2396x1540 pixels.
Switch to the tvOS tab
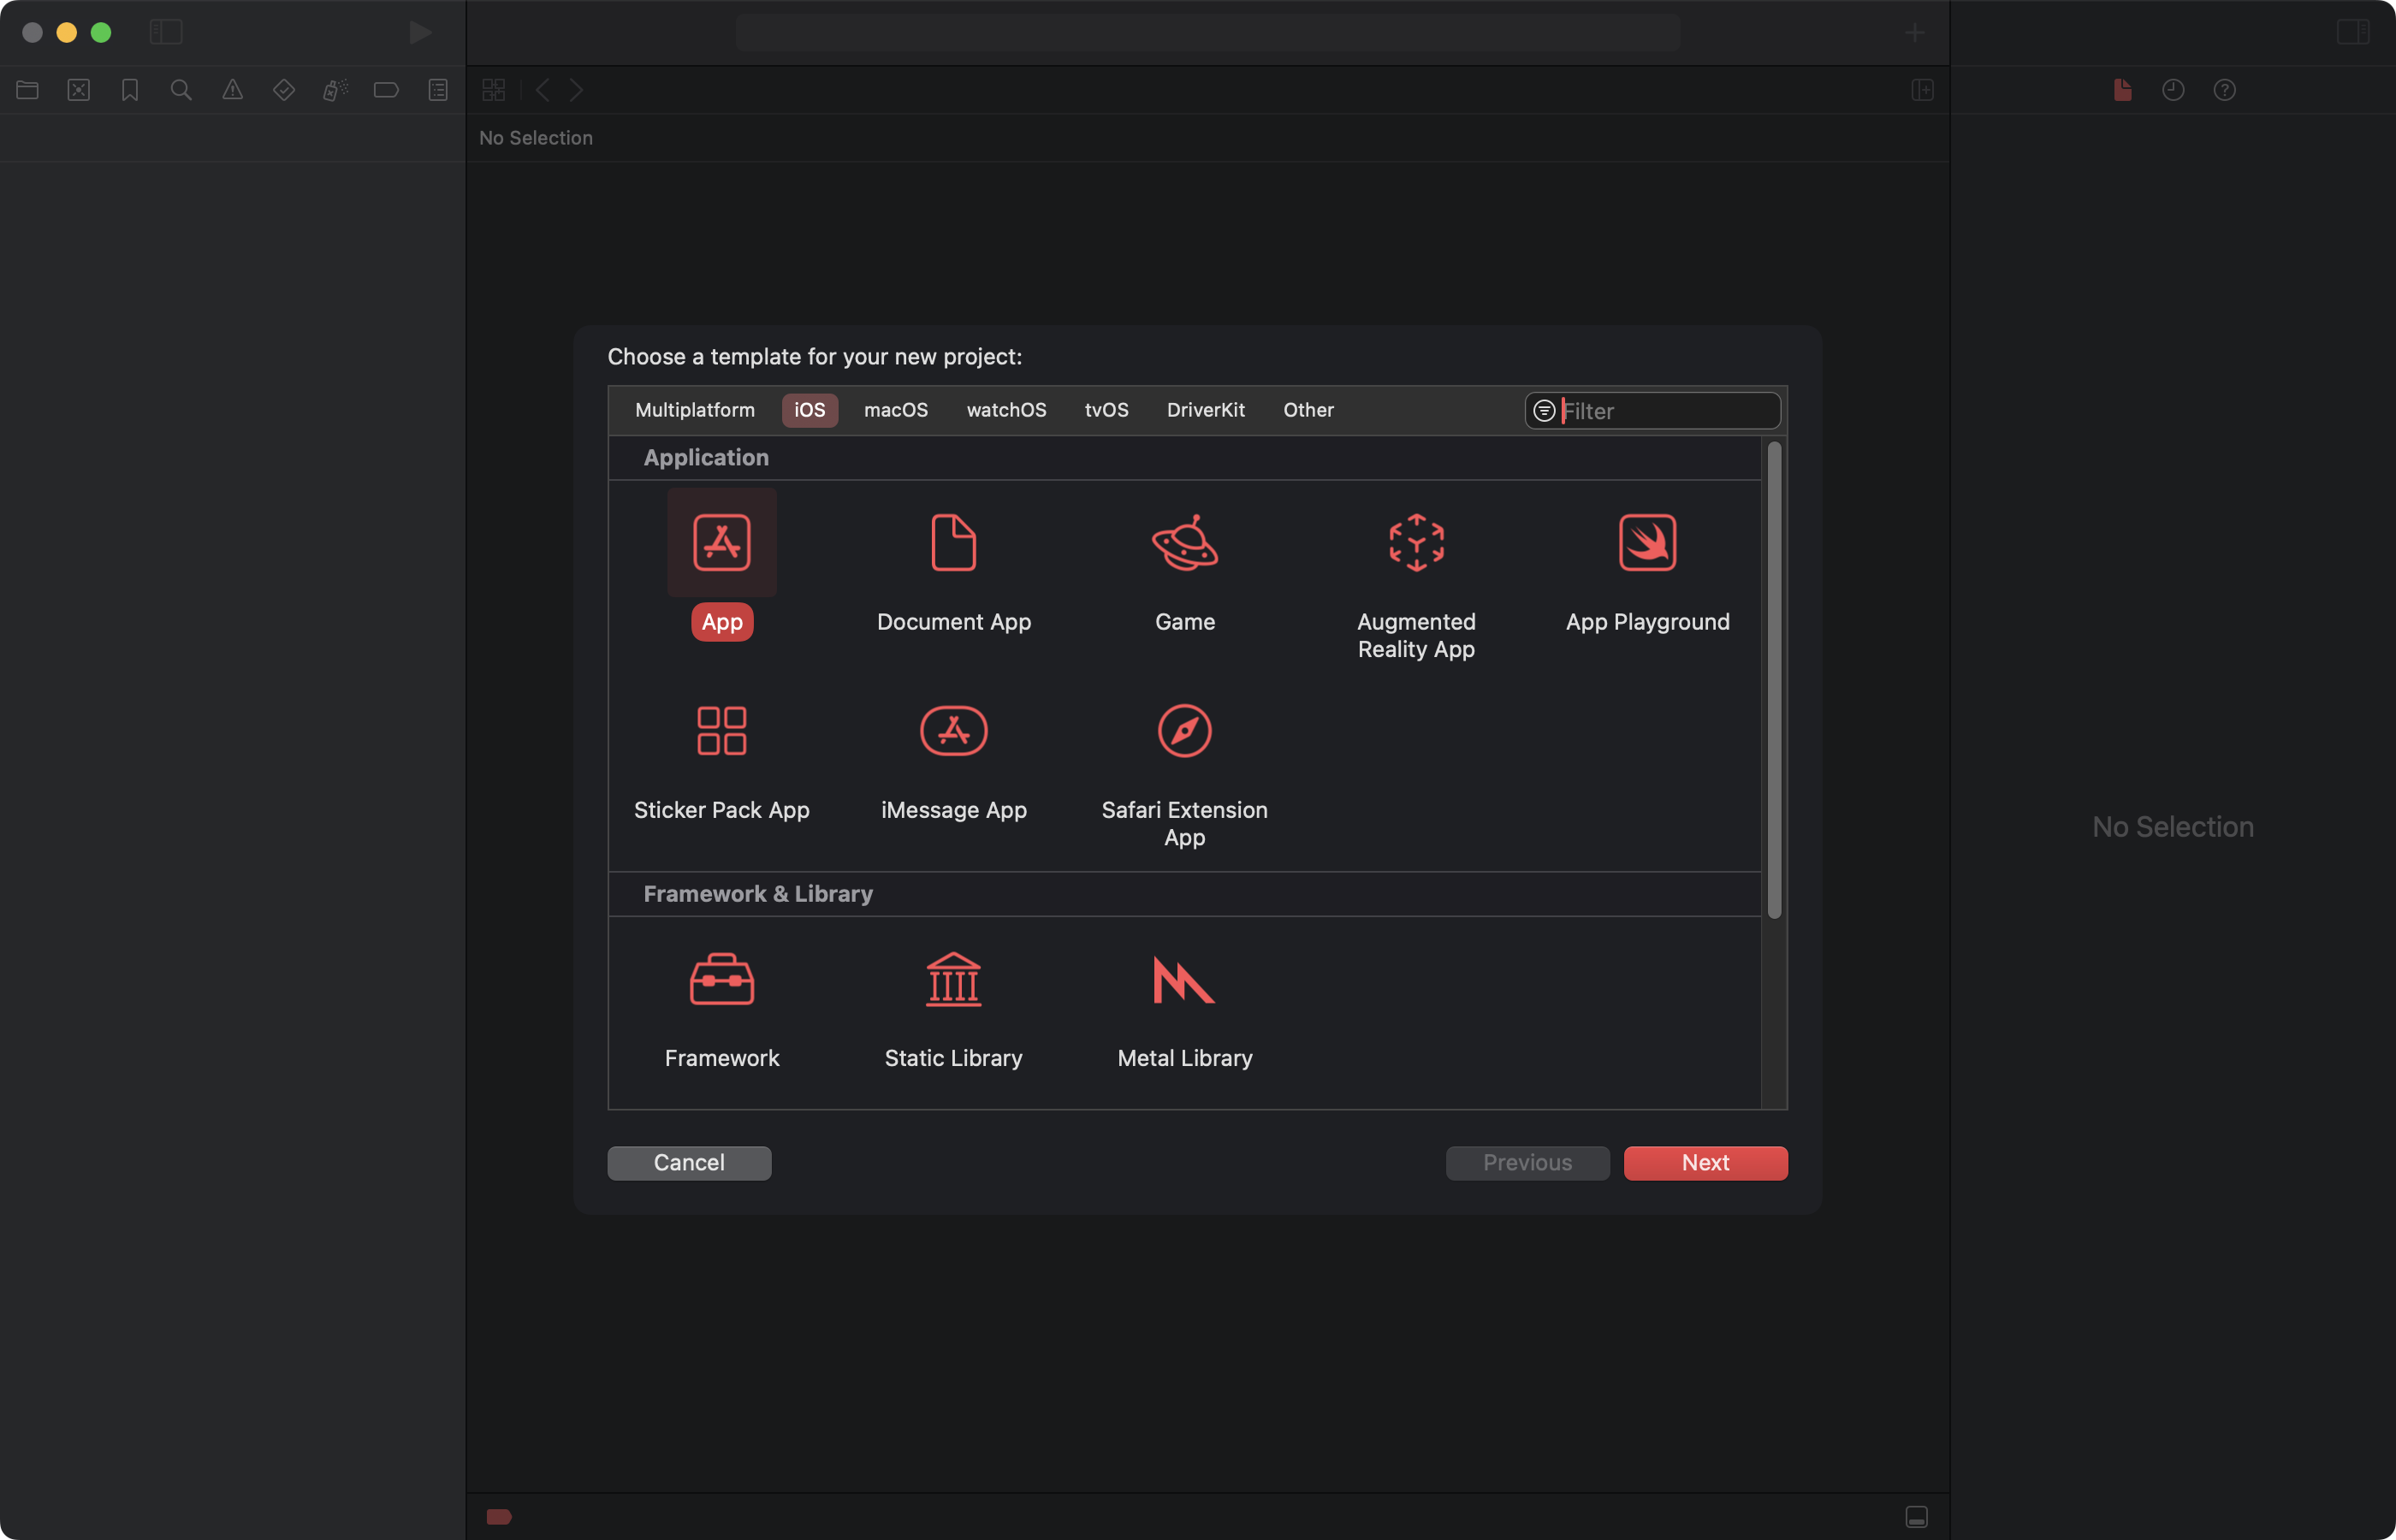[1106, 410]
